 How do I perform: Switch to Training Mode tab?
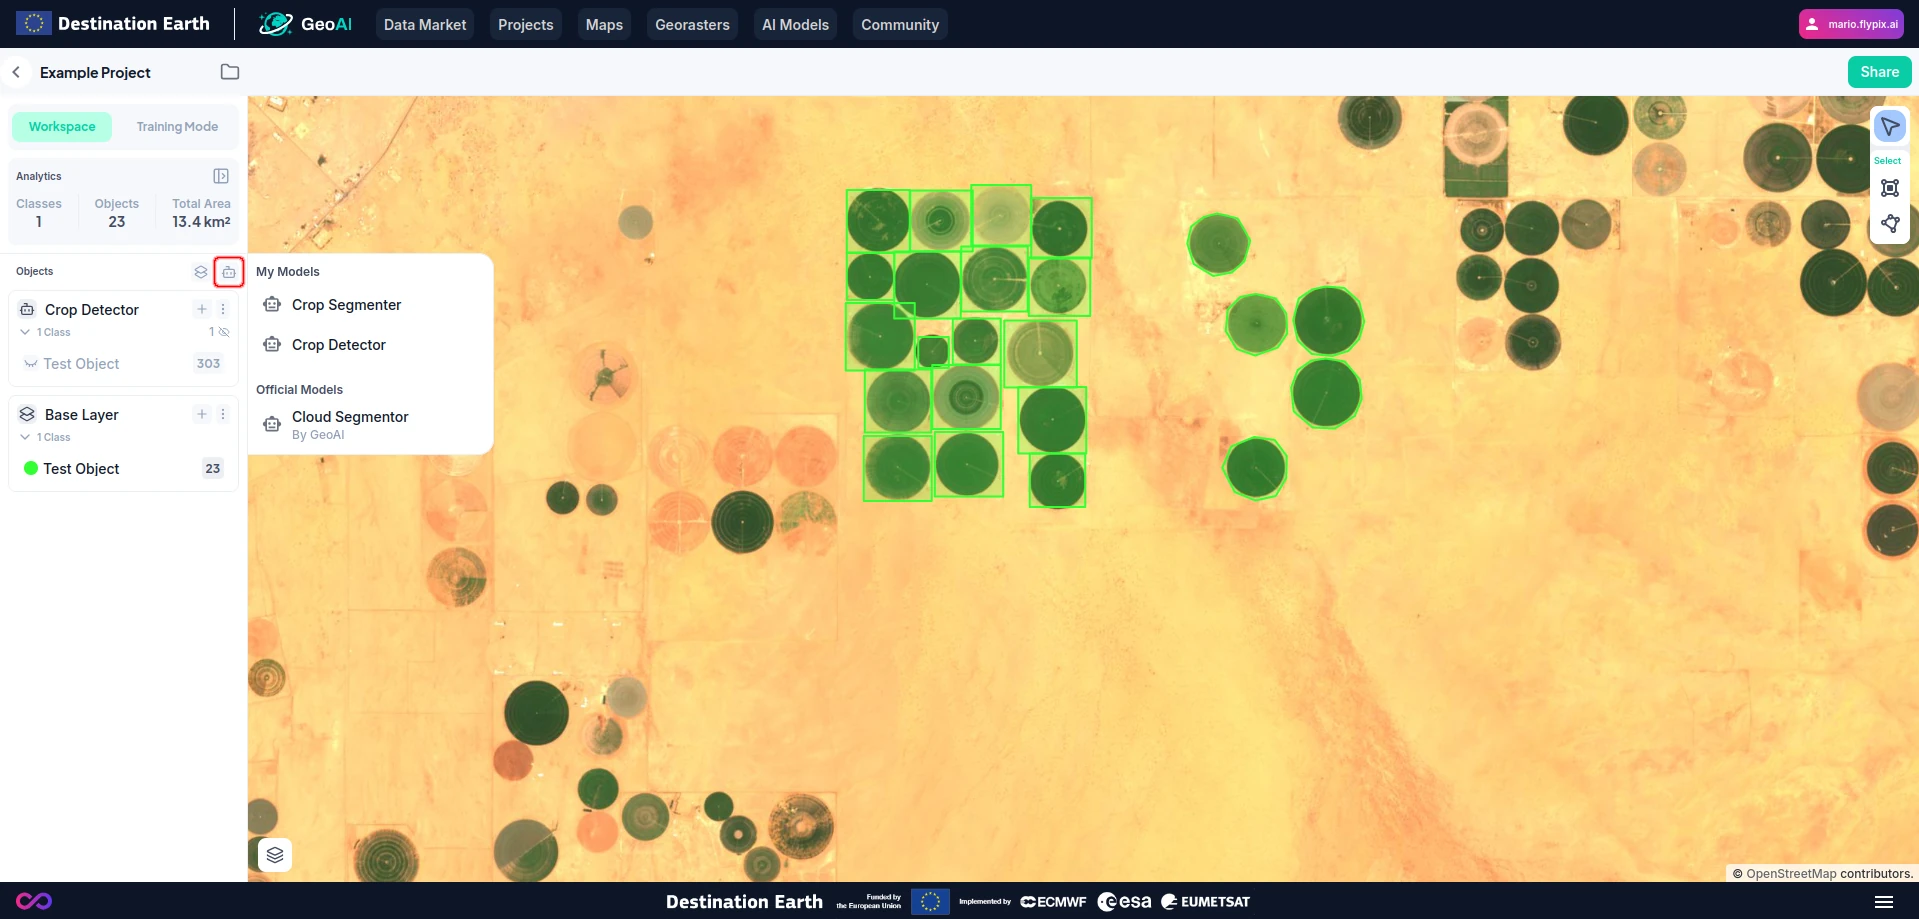point(177,127)
